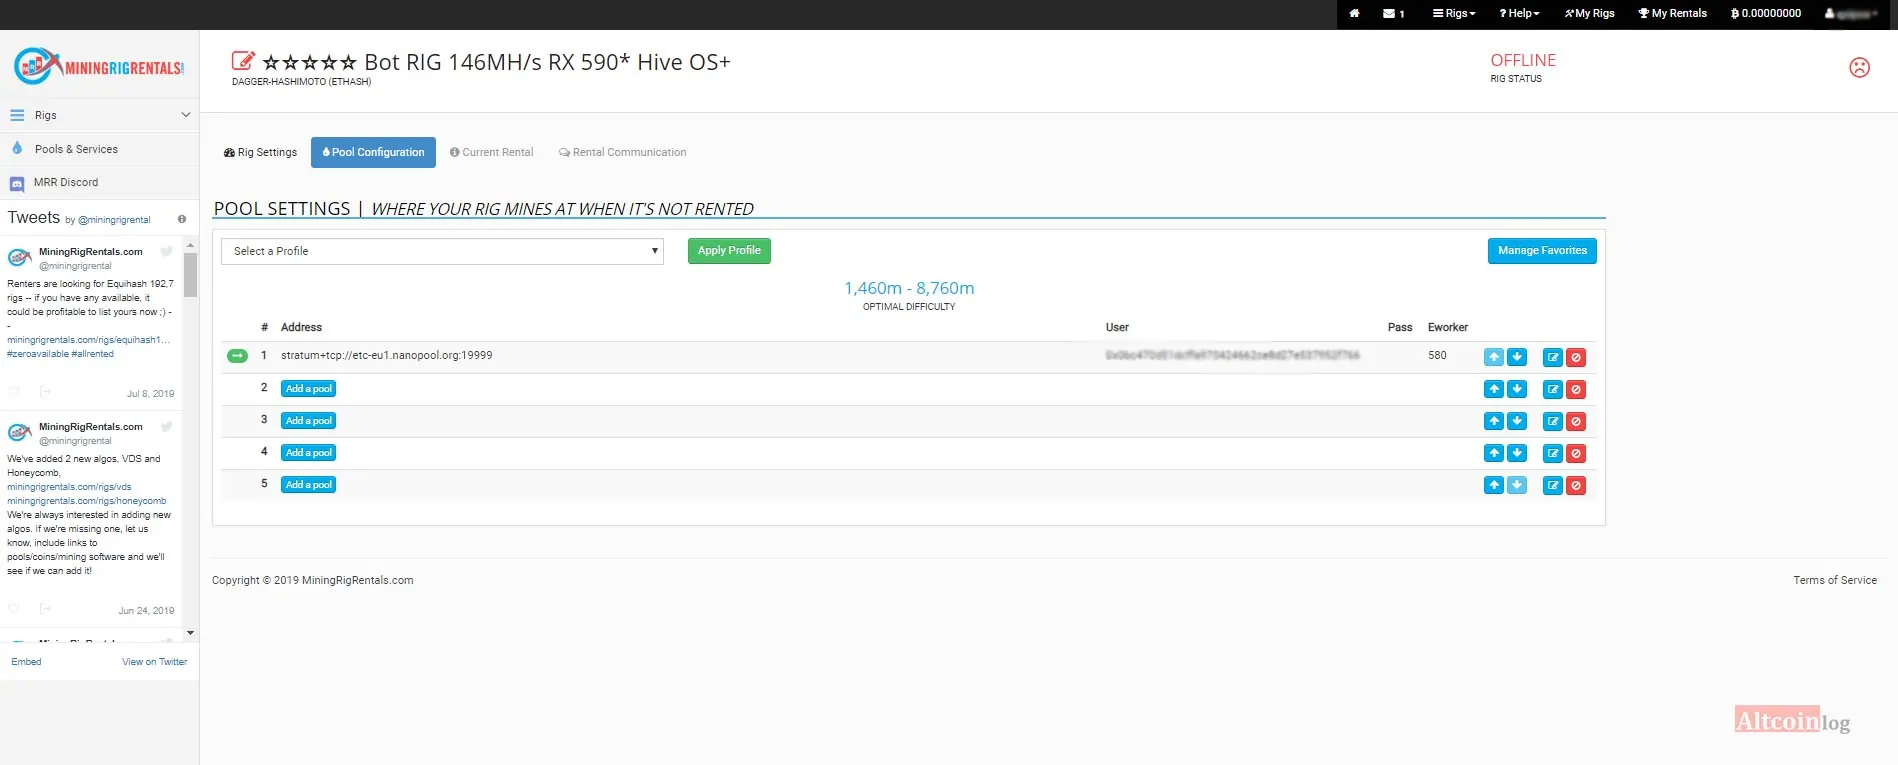Open the messages envelope icon
The width and height of the screenshot is (1898, 765).
tap(1393, 13)
